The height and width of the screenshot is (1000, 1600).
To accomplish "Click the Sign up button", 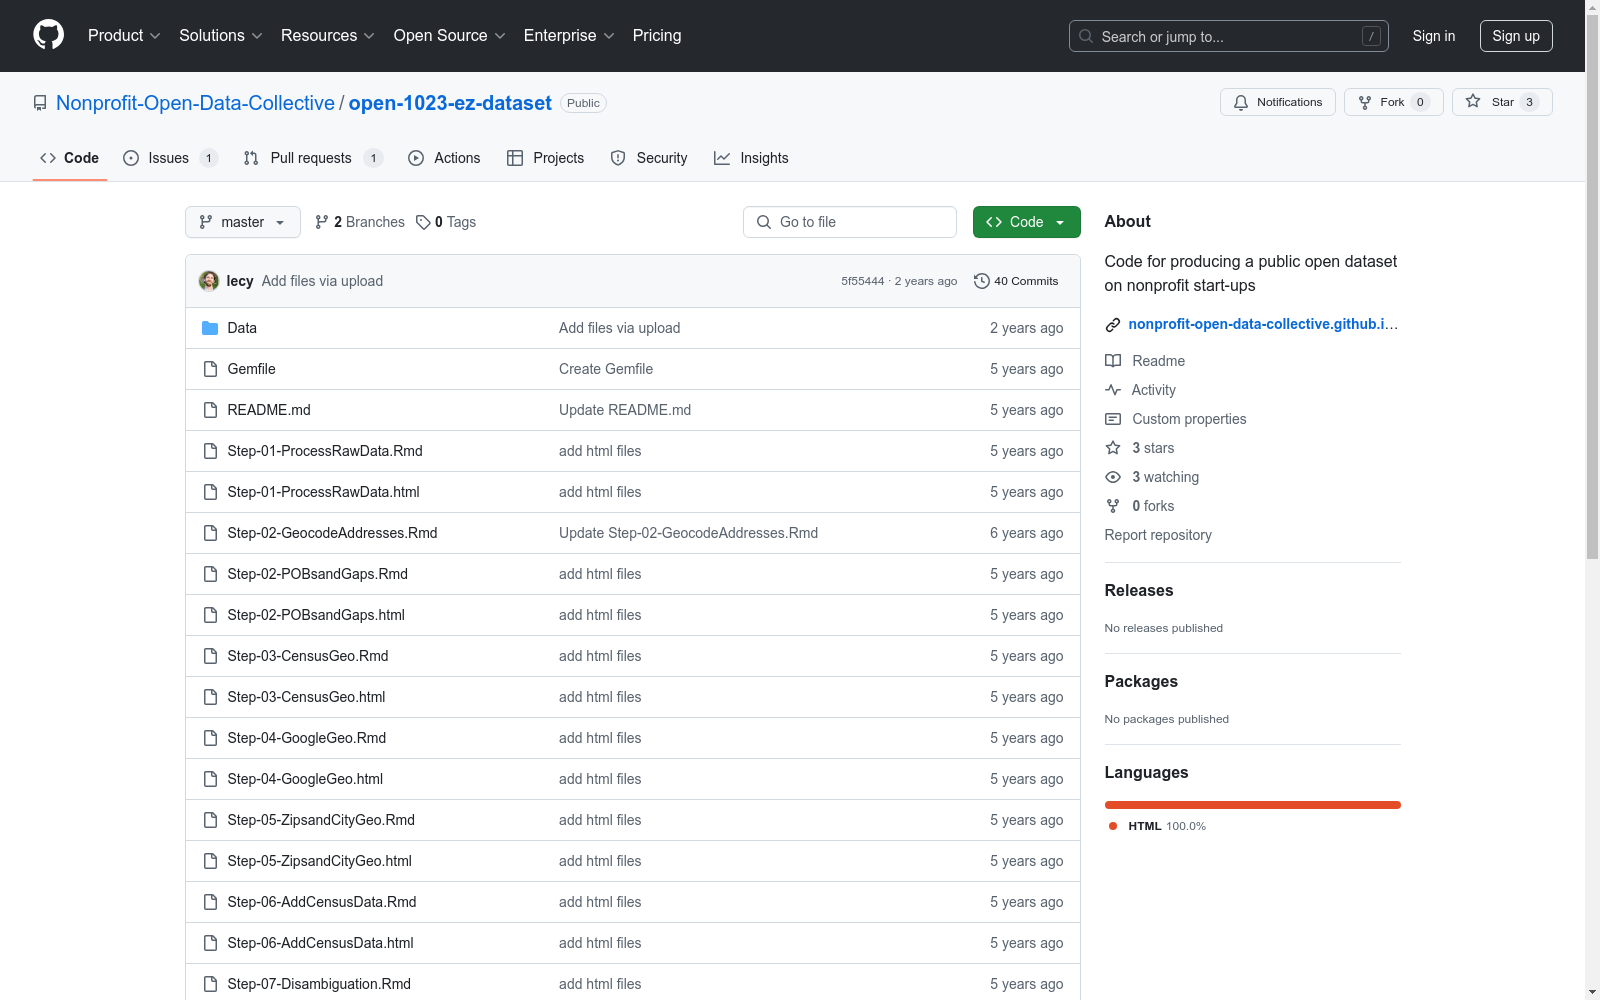I will (x=1516, y=36).
